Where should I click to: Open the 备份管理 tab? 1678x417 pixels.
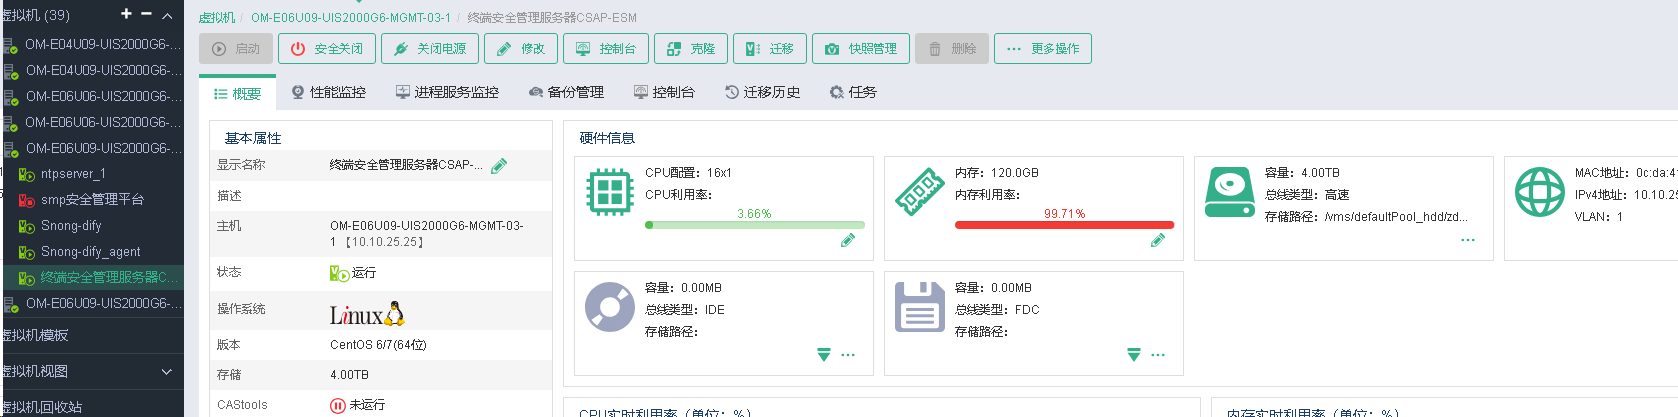pos(566,92)
